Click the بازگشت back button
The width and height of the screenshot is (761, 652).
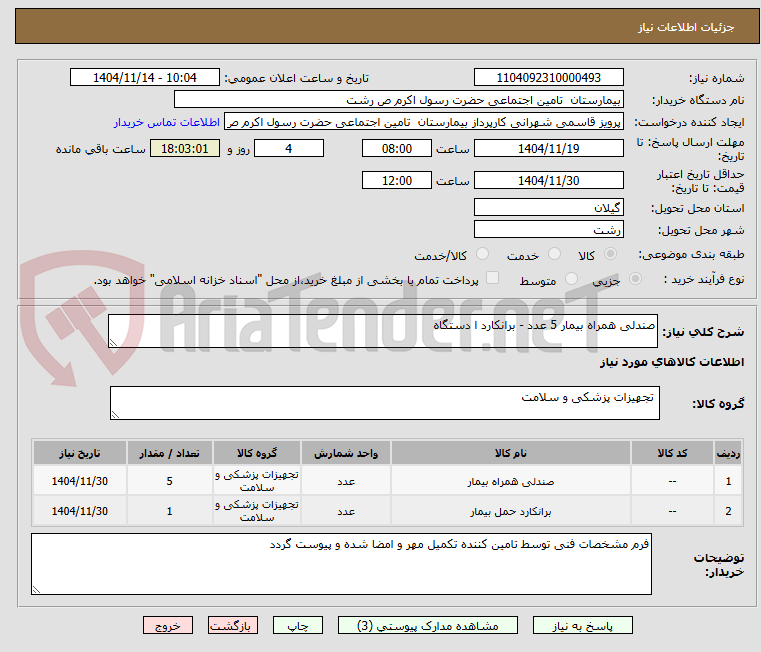coord(232,625)
